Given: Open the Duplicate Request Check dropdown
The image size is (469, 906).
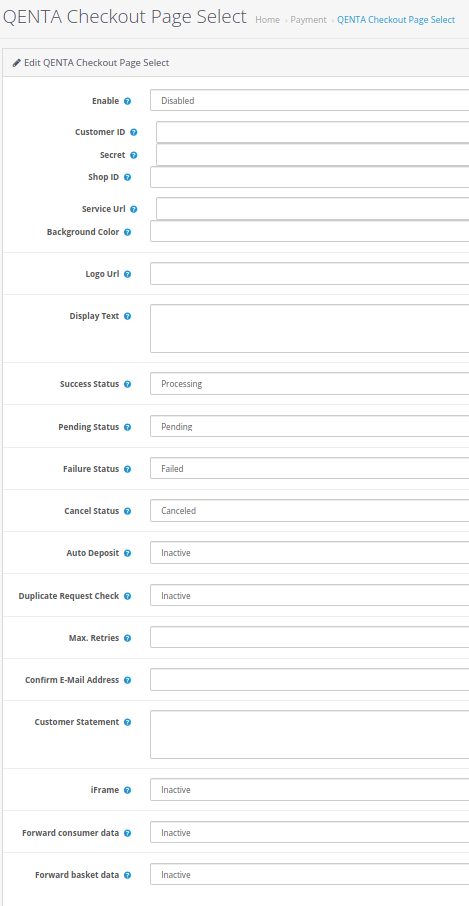Looking at the screenshot, I should pos(310,596).
